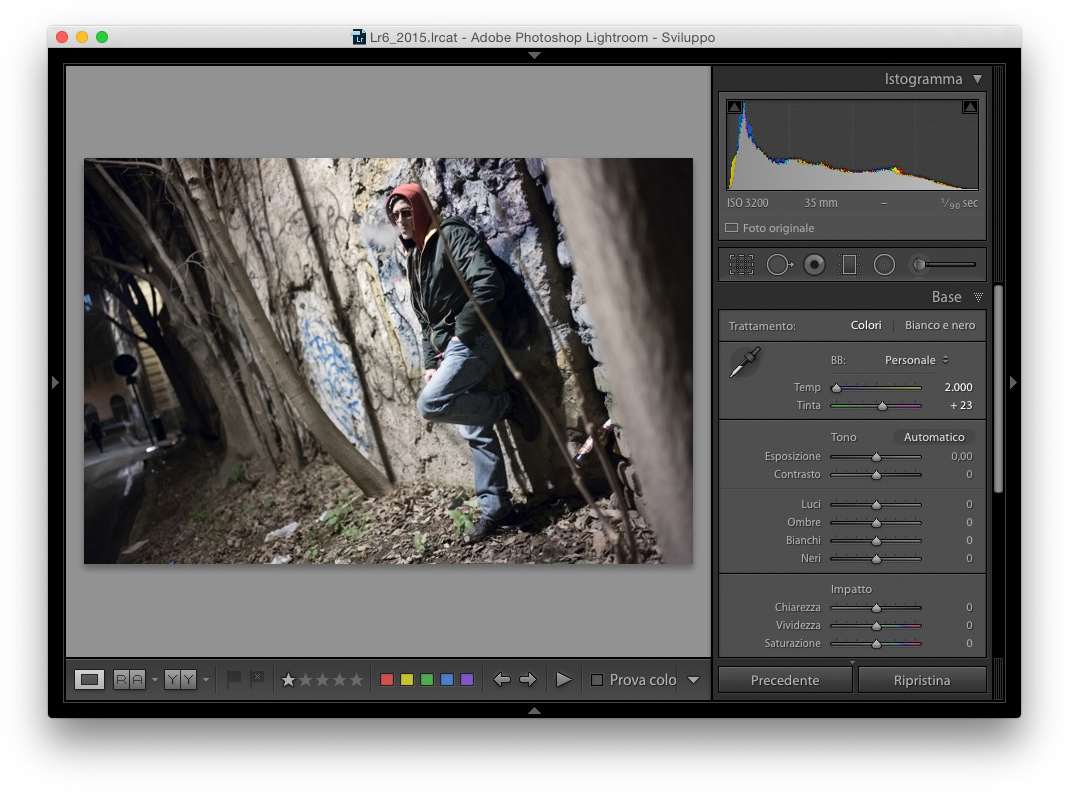Select the Spot Removal tool
This screenshot has height=794, width=1070.
point(778,265)
